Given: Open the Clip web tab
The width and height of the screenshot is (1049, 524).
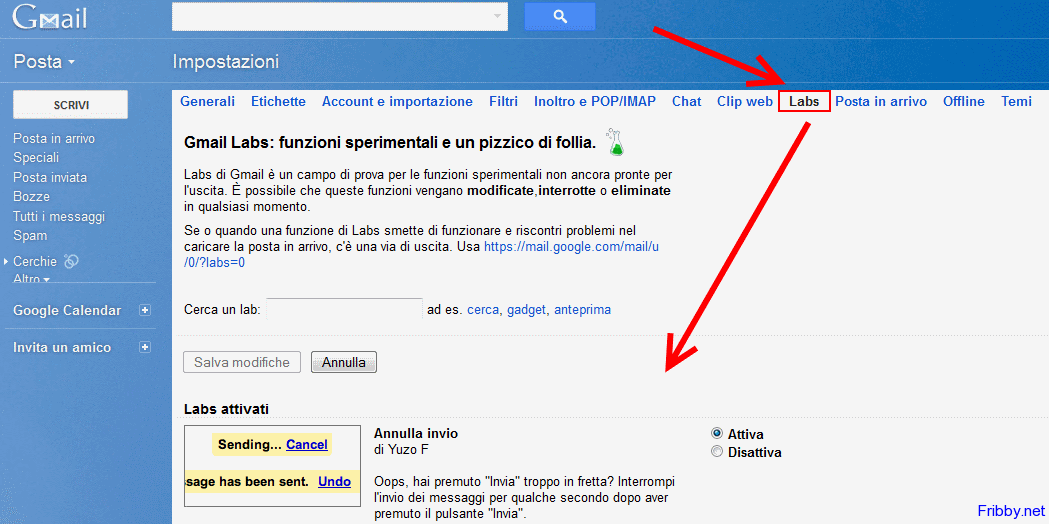Looking at the screenshot, I should coord(745,102).
